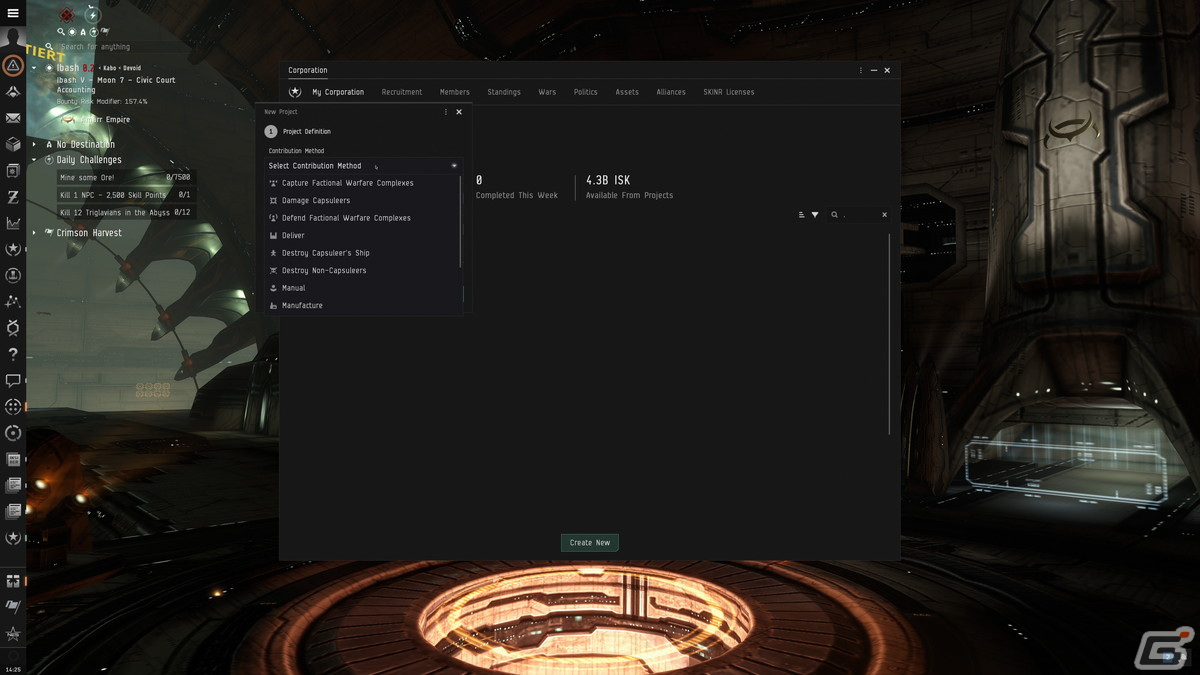Open Select Contribution Method dropdown
Viewport: 1200px width, 675px height.
tap(364, 166)
